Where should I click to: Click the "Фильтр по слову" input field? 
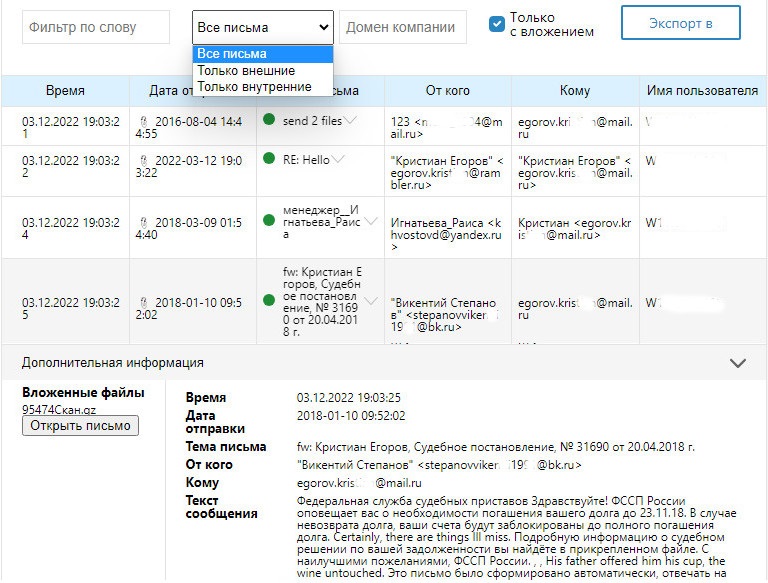[96, 27]
